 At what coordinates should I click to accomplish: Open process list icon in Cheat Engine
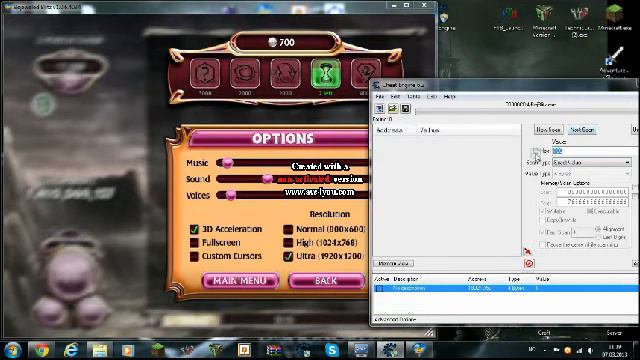tap(380, 109)
